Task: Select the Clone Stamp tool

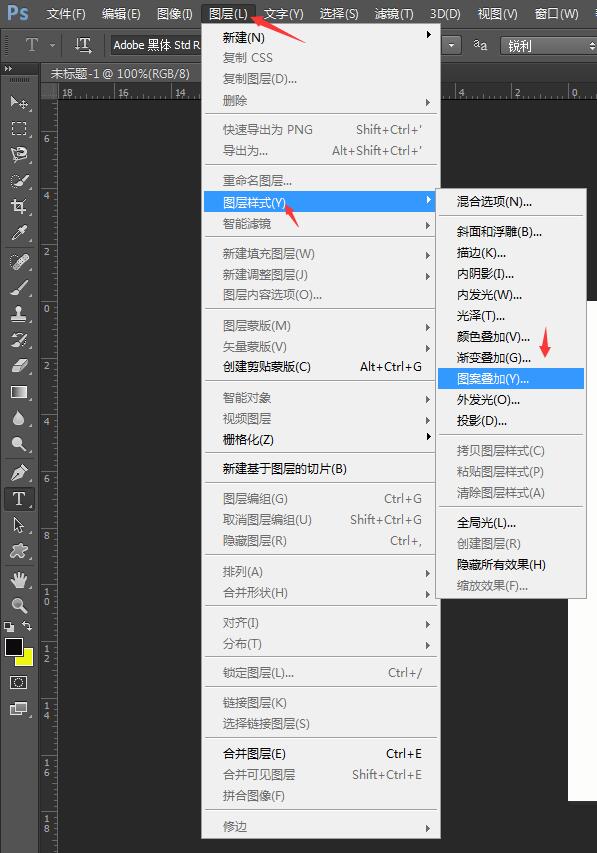Action: point(20,314)
